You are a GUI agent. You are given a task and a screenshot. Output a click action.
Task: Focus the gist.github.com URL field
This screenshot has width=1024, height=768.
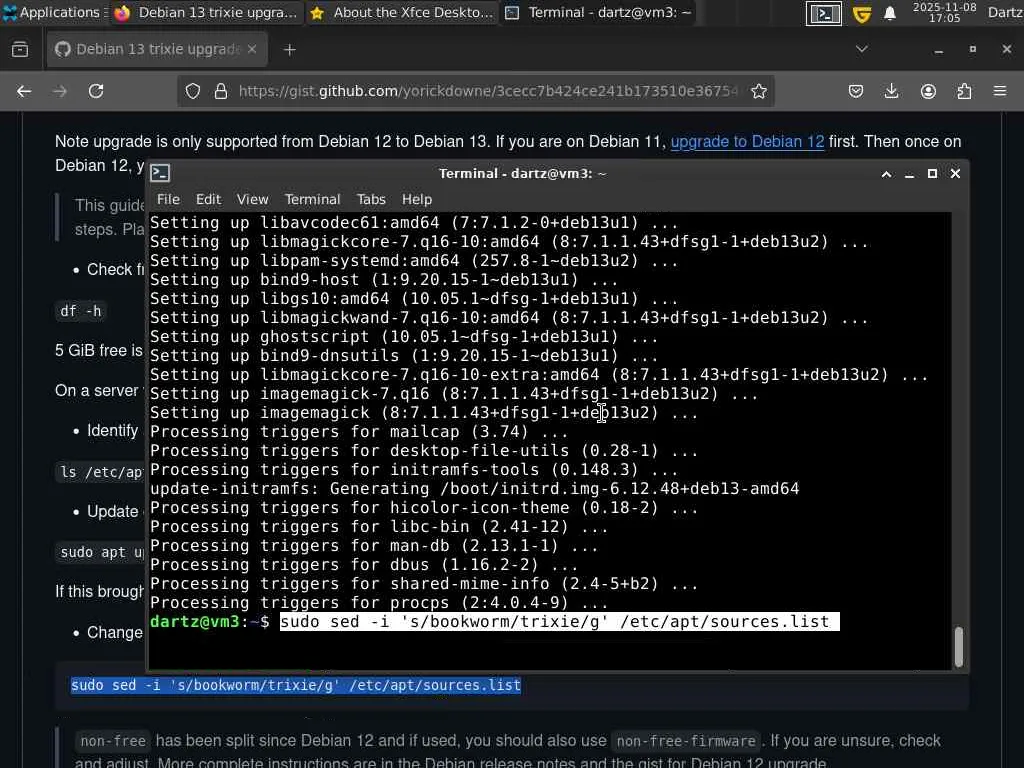click(488, 91)
